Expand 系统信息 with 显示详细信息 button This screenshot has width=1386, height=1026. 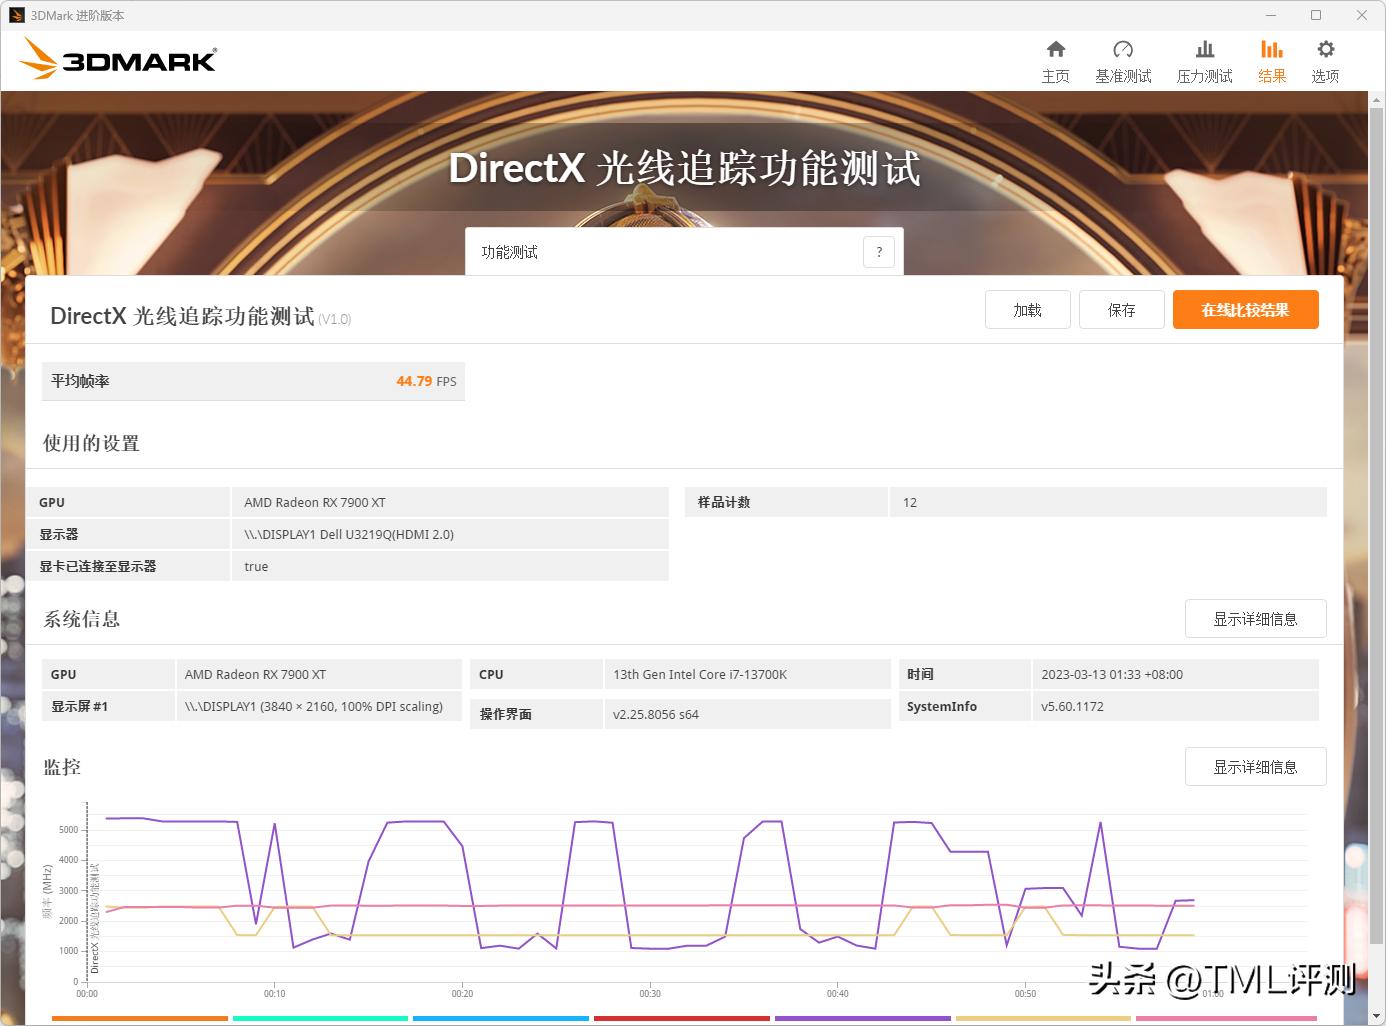tap(1255, 619)
